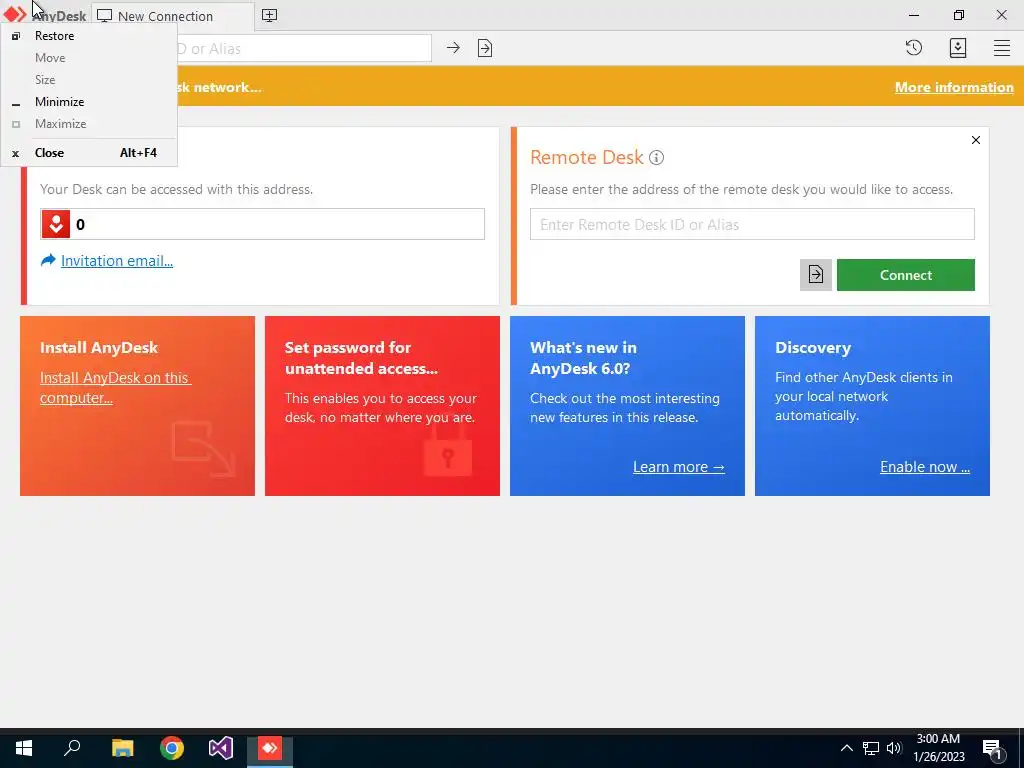This screenshot has height=768, width=1024.
Task: Open the notification center icon
Action: [993, 749]
